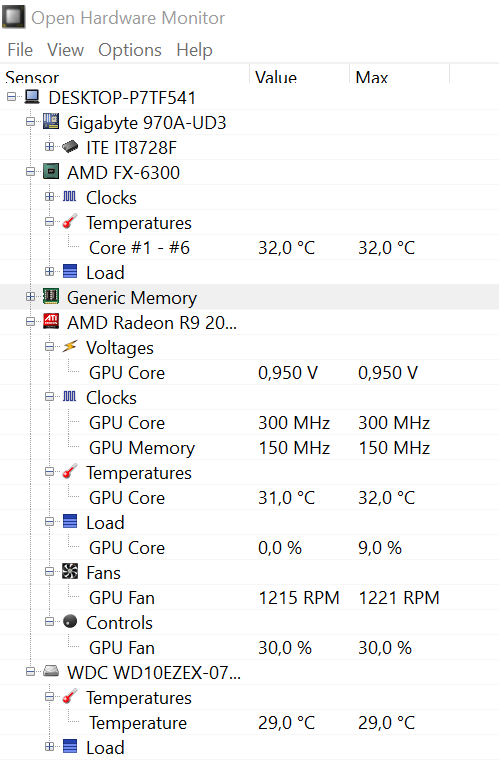Viewport: 499px width, 772px height.
Task: Click the Generic Memory RAM icon
Action: 51,297
